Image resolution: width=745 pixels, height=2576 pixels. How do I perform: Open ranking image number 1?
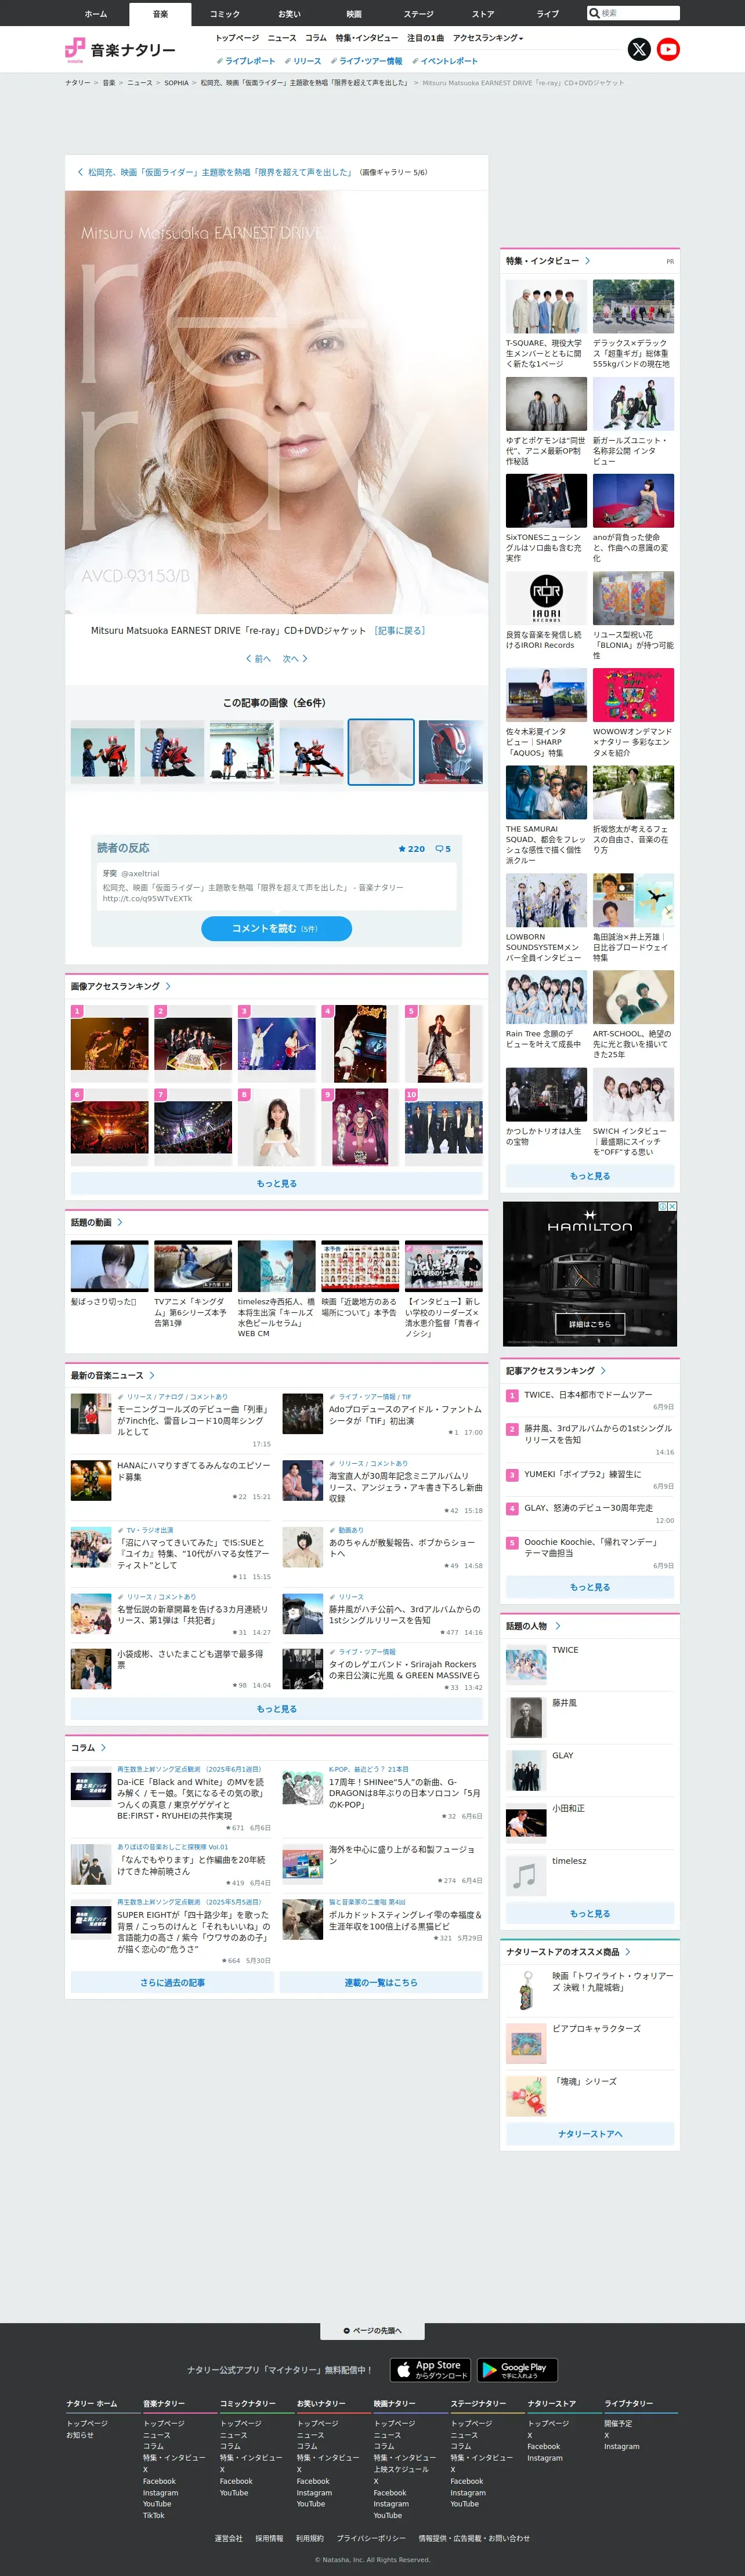pyautogui.click(x=109, y=1043)
